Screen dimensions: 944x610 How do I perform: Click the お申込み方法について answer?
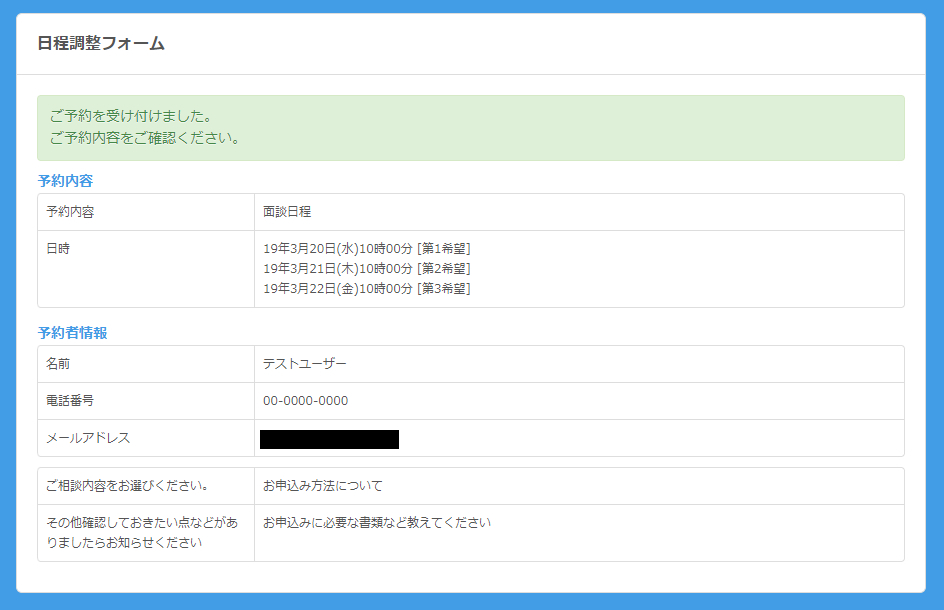323,486
